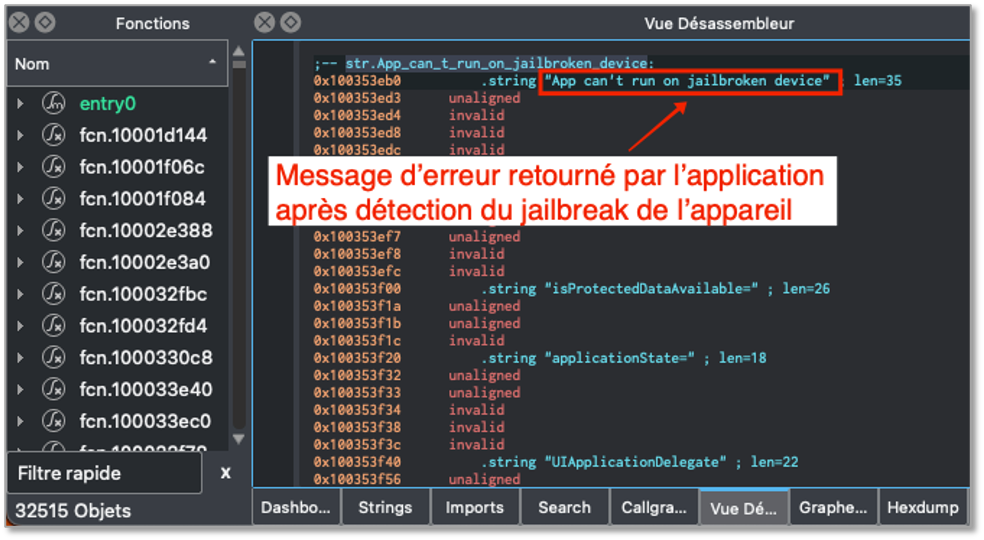Click the address 0x100353ed3

click(357, 98)
